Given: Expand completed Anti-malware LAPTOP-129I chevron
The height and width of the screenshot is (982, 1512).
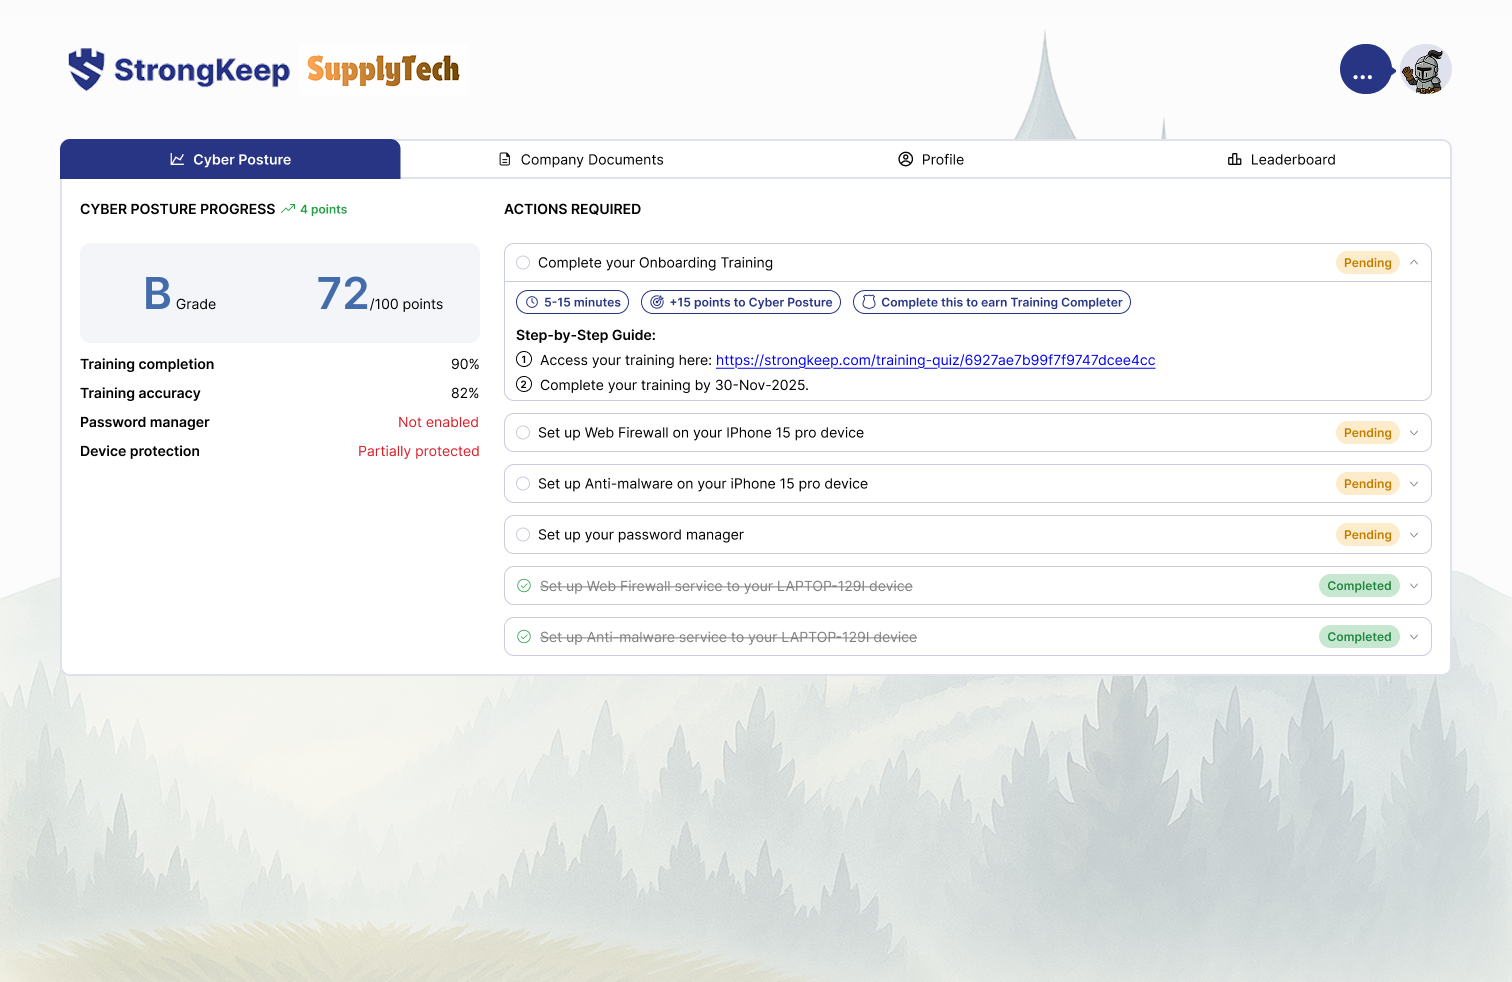Looking at the screenshot, I should coord(1414,637).
